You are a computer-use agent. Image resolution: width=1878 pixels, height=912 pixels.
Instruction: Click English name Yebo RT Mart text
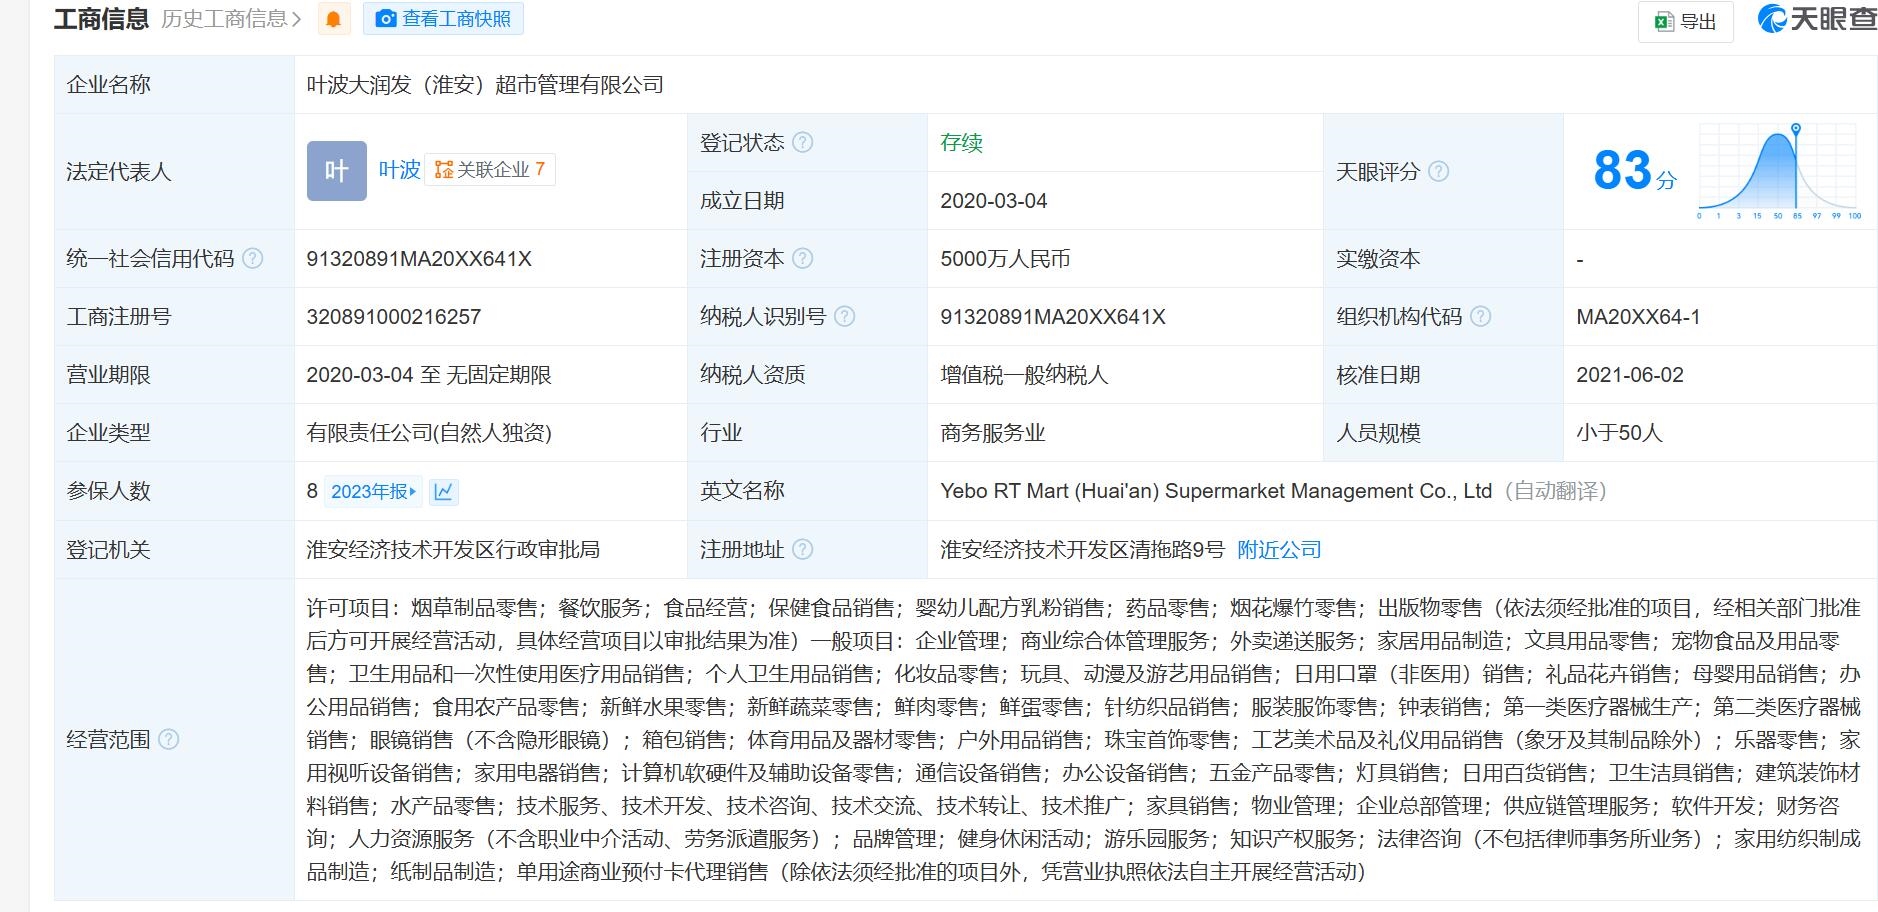click(x=1216, y=491)
